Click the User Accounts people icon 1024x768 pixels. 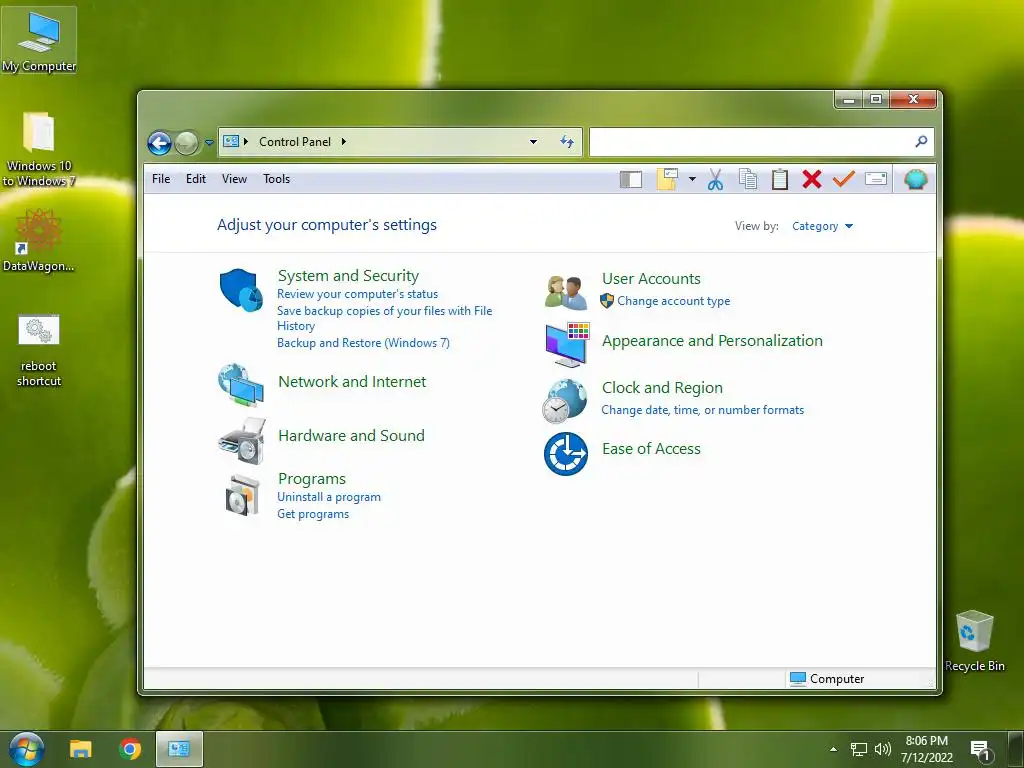click(566, 292)
